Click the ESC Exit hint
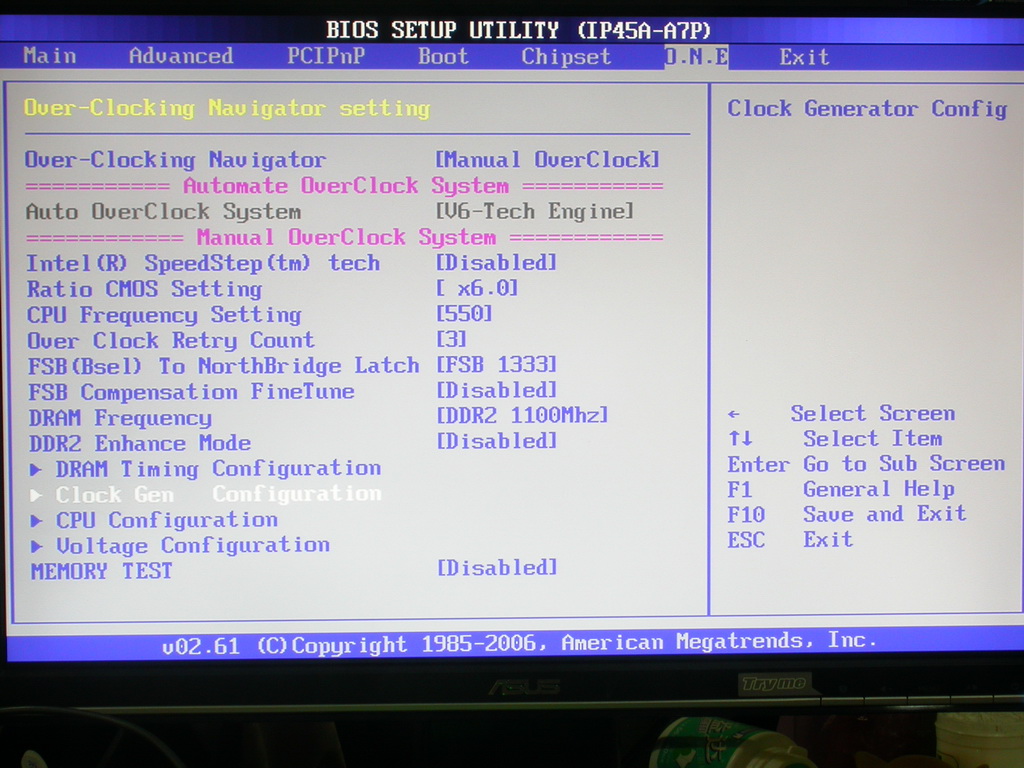This screenshot has width=1024, height=768. coord(790,540)
